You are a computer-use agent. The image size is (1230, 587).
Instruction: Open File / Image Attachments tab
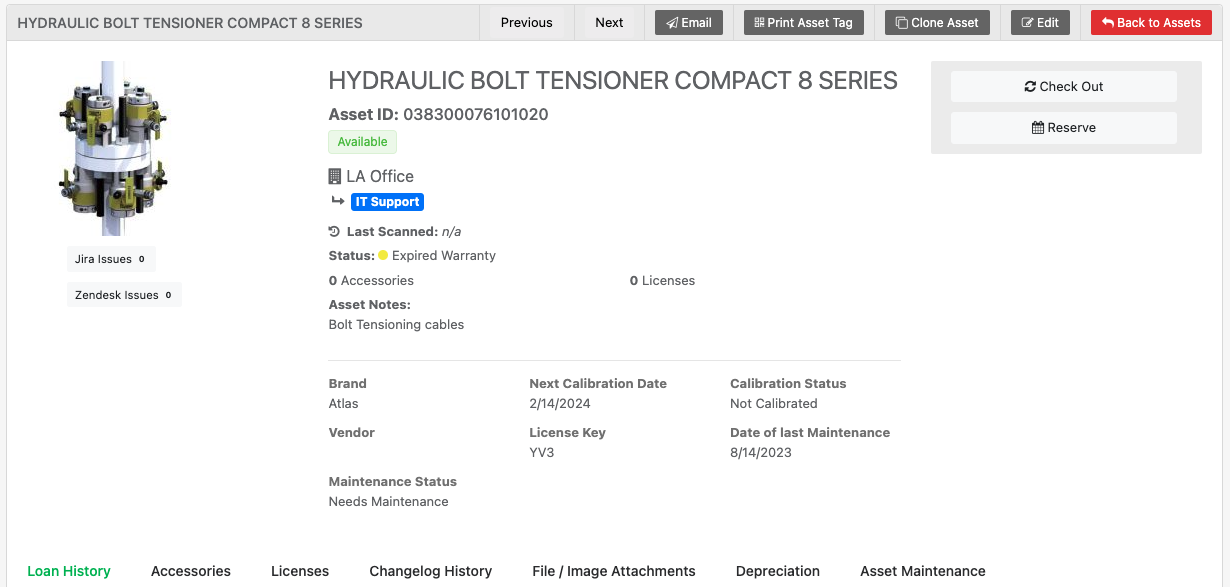point(614,571)
